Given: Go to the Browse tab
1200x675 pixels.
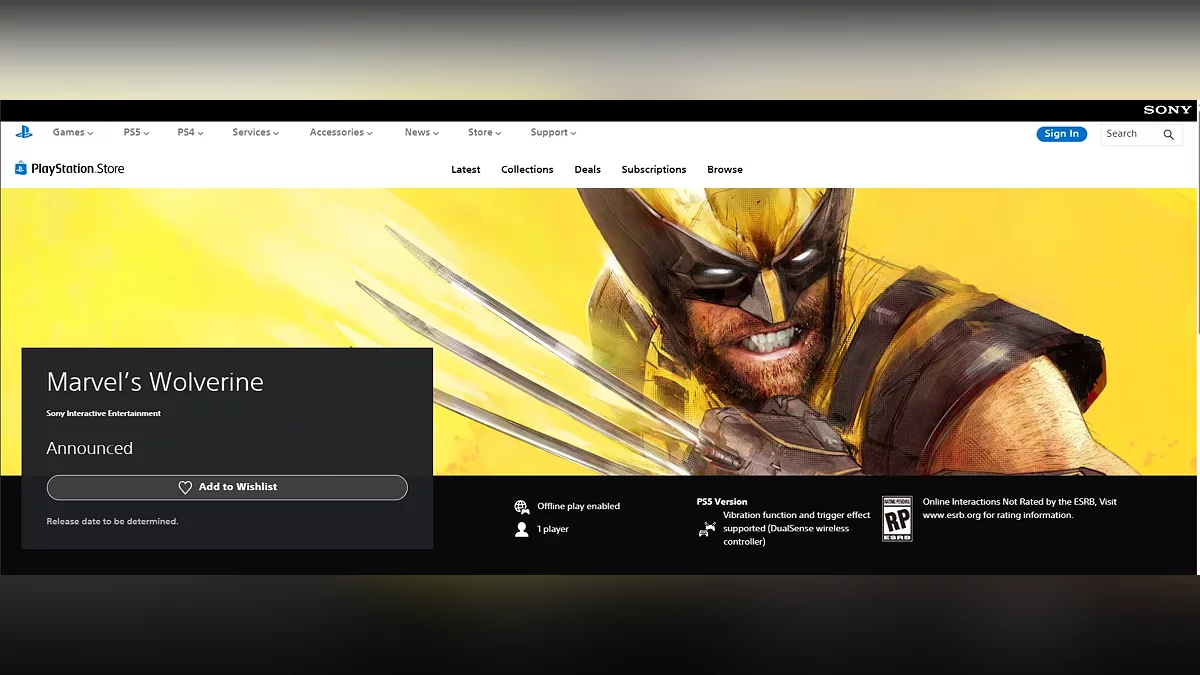Looking at the screenshot, I should [x=725, y=170].
